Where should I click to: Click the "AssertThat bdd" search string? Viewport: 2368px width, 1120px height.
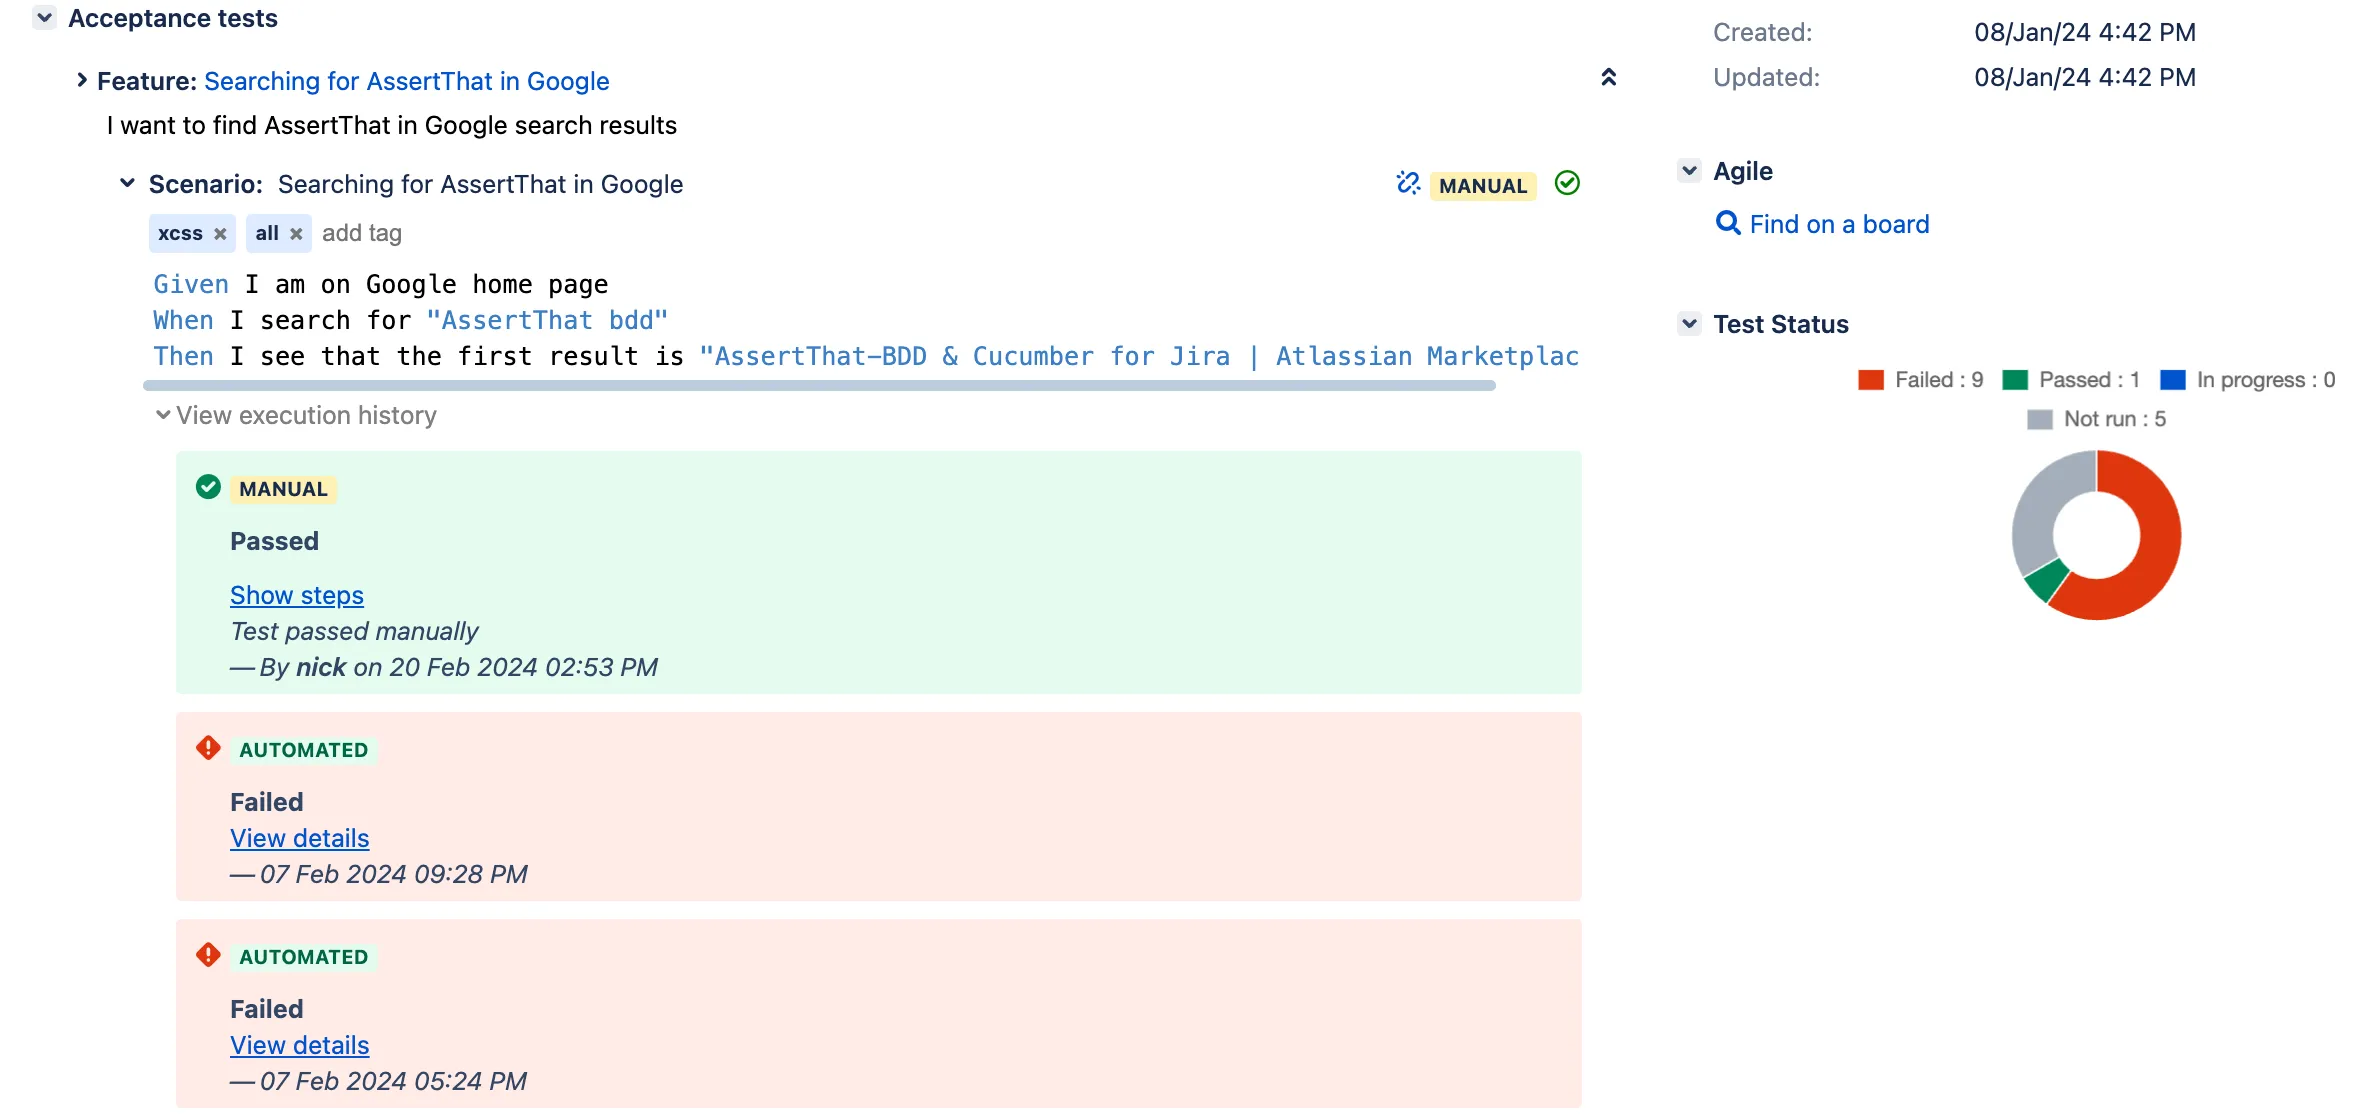pyautogui.click(x=547, y=320)
